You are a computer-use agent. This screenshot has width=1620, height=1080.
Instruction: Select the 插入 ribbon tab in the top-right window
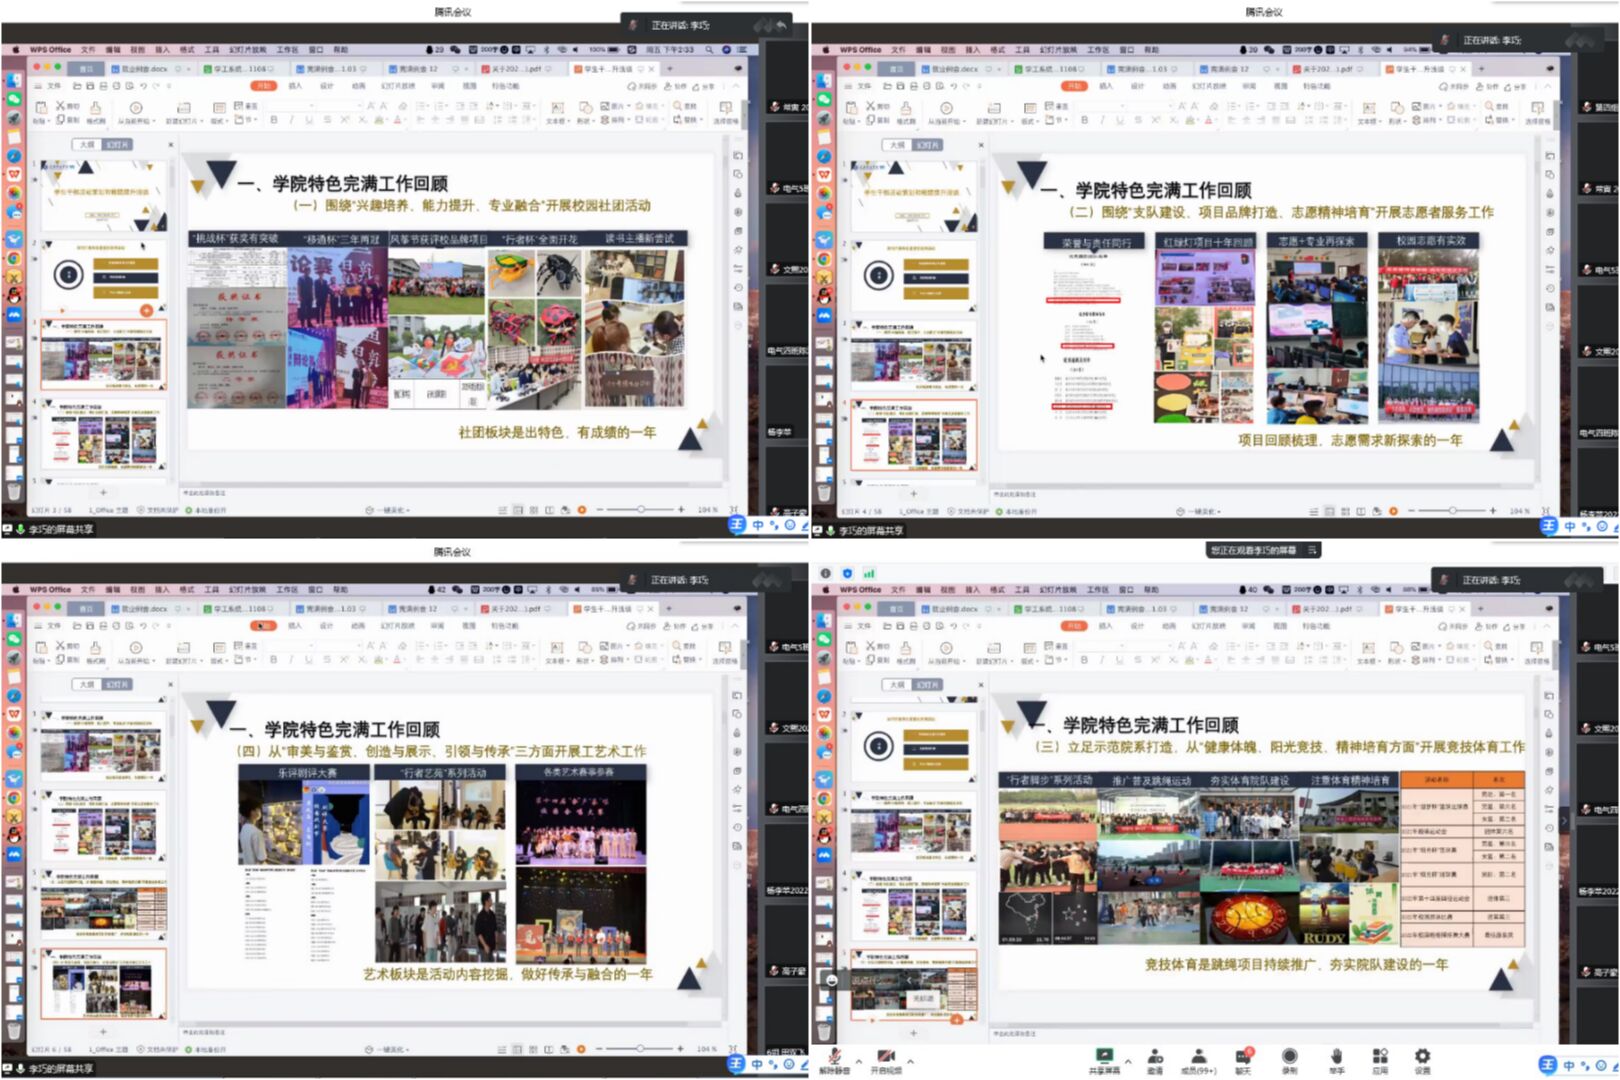pyautogui.click(x=1106, y=86)
